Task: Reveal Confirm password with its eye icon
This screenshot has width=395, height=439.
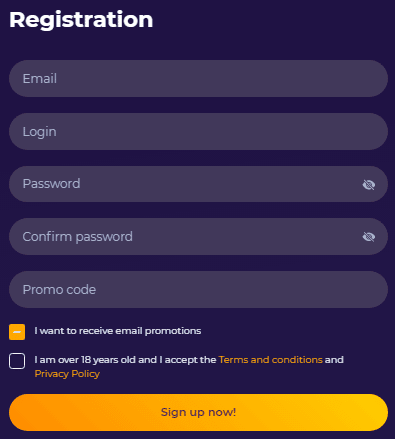Action: coord(368,237)
